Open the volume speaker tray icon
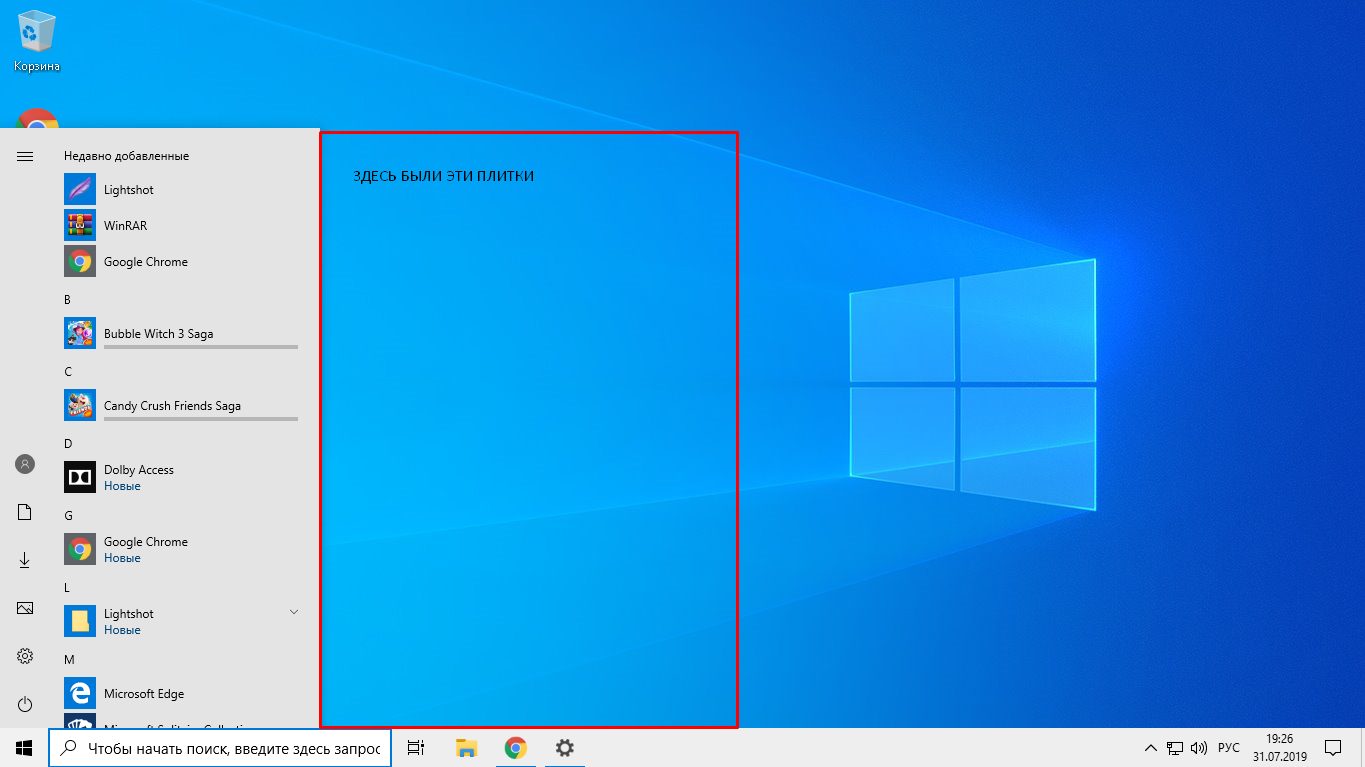This screenshot has height=767, width=1365. coord(1198,748)
